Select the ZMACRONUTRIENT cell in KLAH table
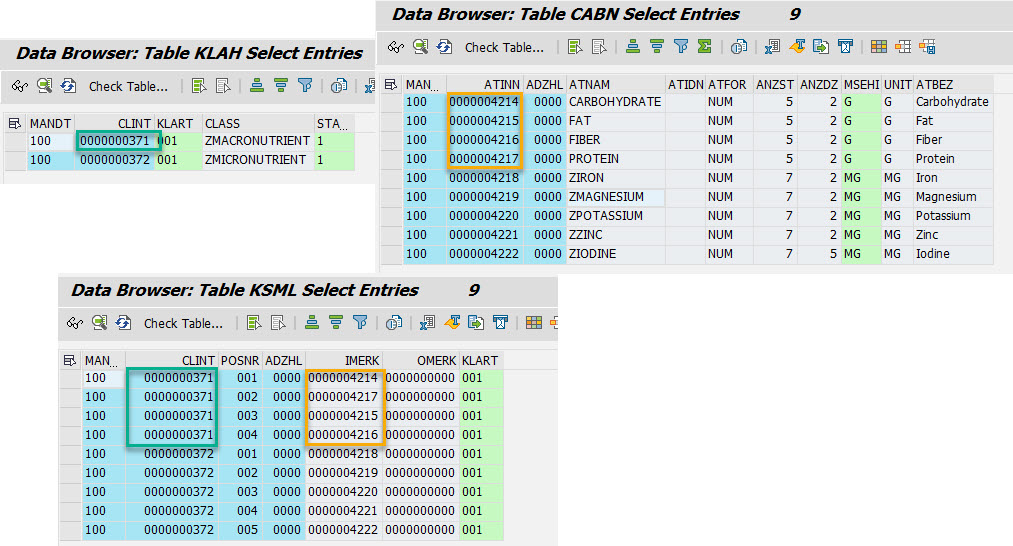This screenshot has height=546, width=1013. [x=258, y=141]
